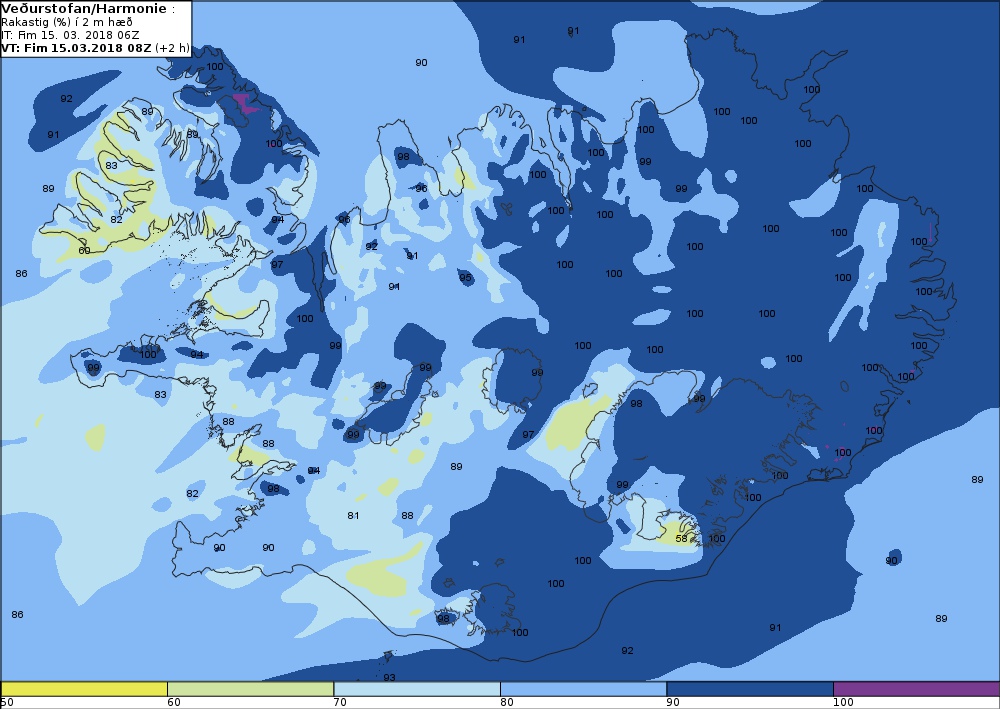Click the medium blue 80–90 legend band
Viewport: 1000px width, 709px height.
point(584,689)
